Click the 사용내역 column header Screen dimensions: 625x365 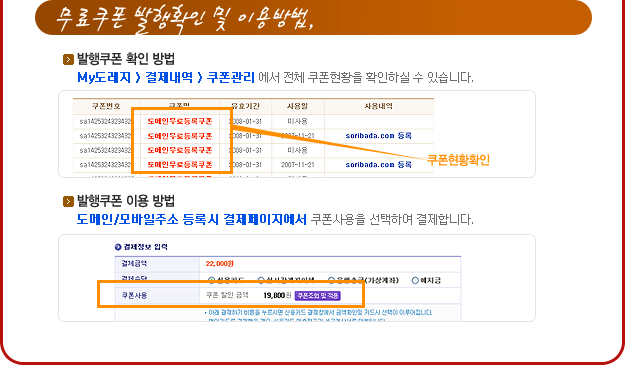(x=378, y=106)
